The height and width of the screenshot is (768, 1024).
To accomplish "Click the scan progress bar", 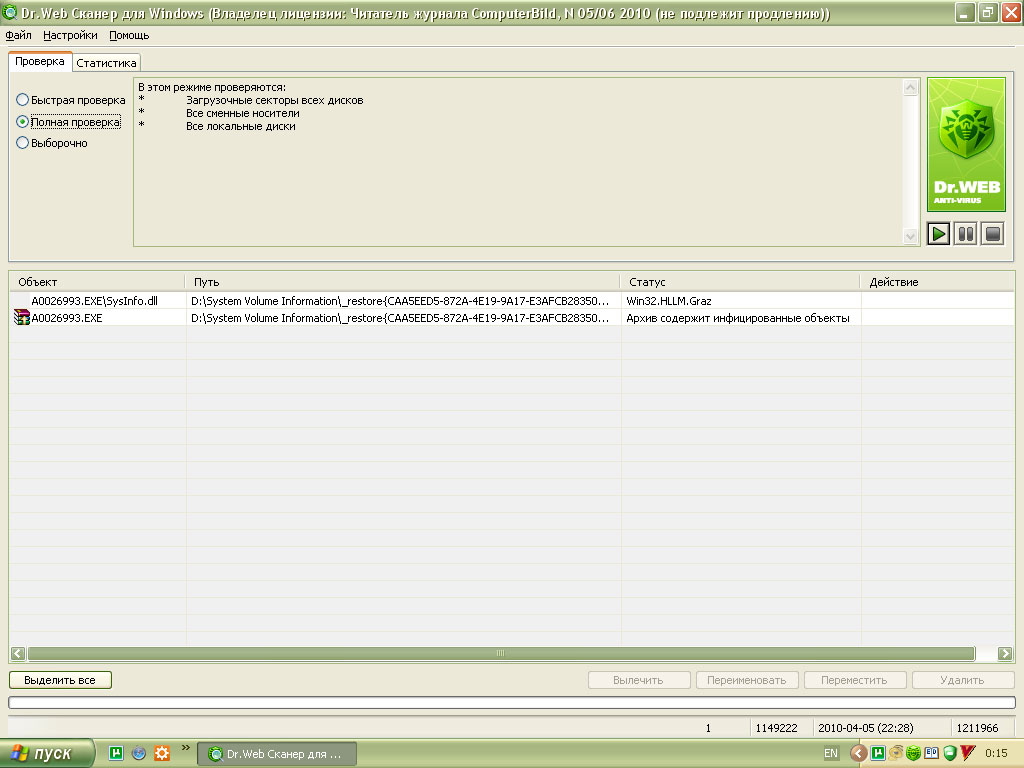I will click(x=511, y=703).
